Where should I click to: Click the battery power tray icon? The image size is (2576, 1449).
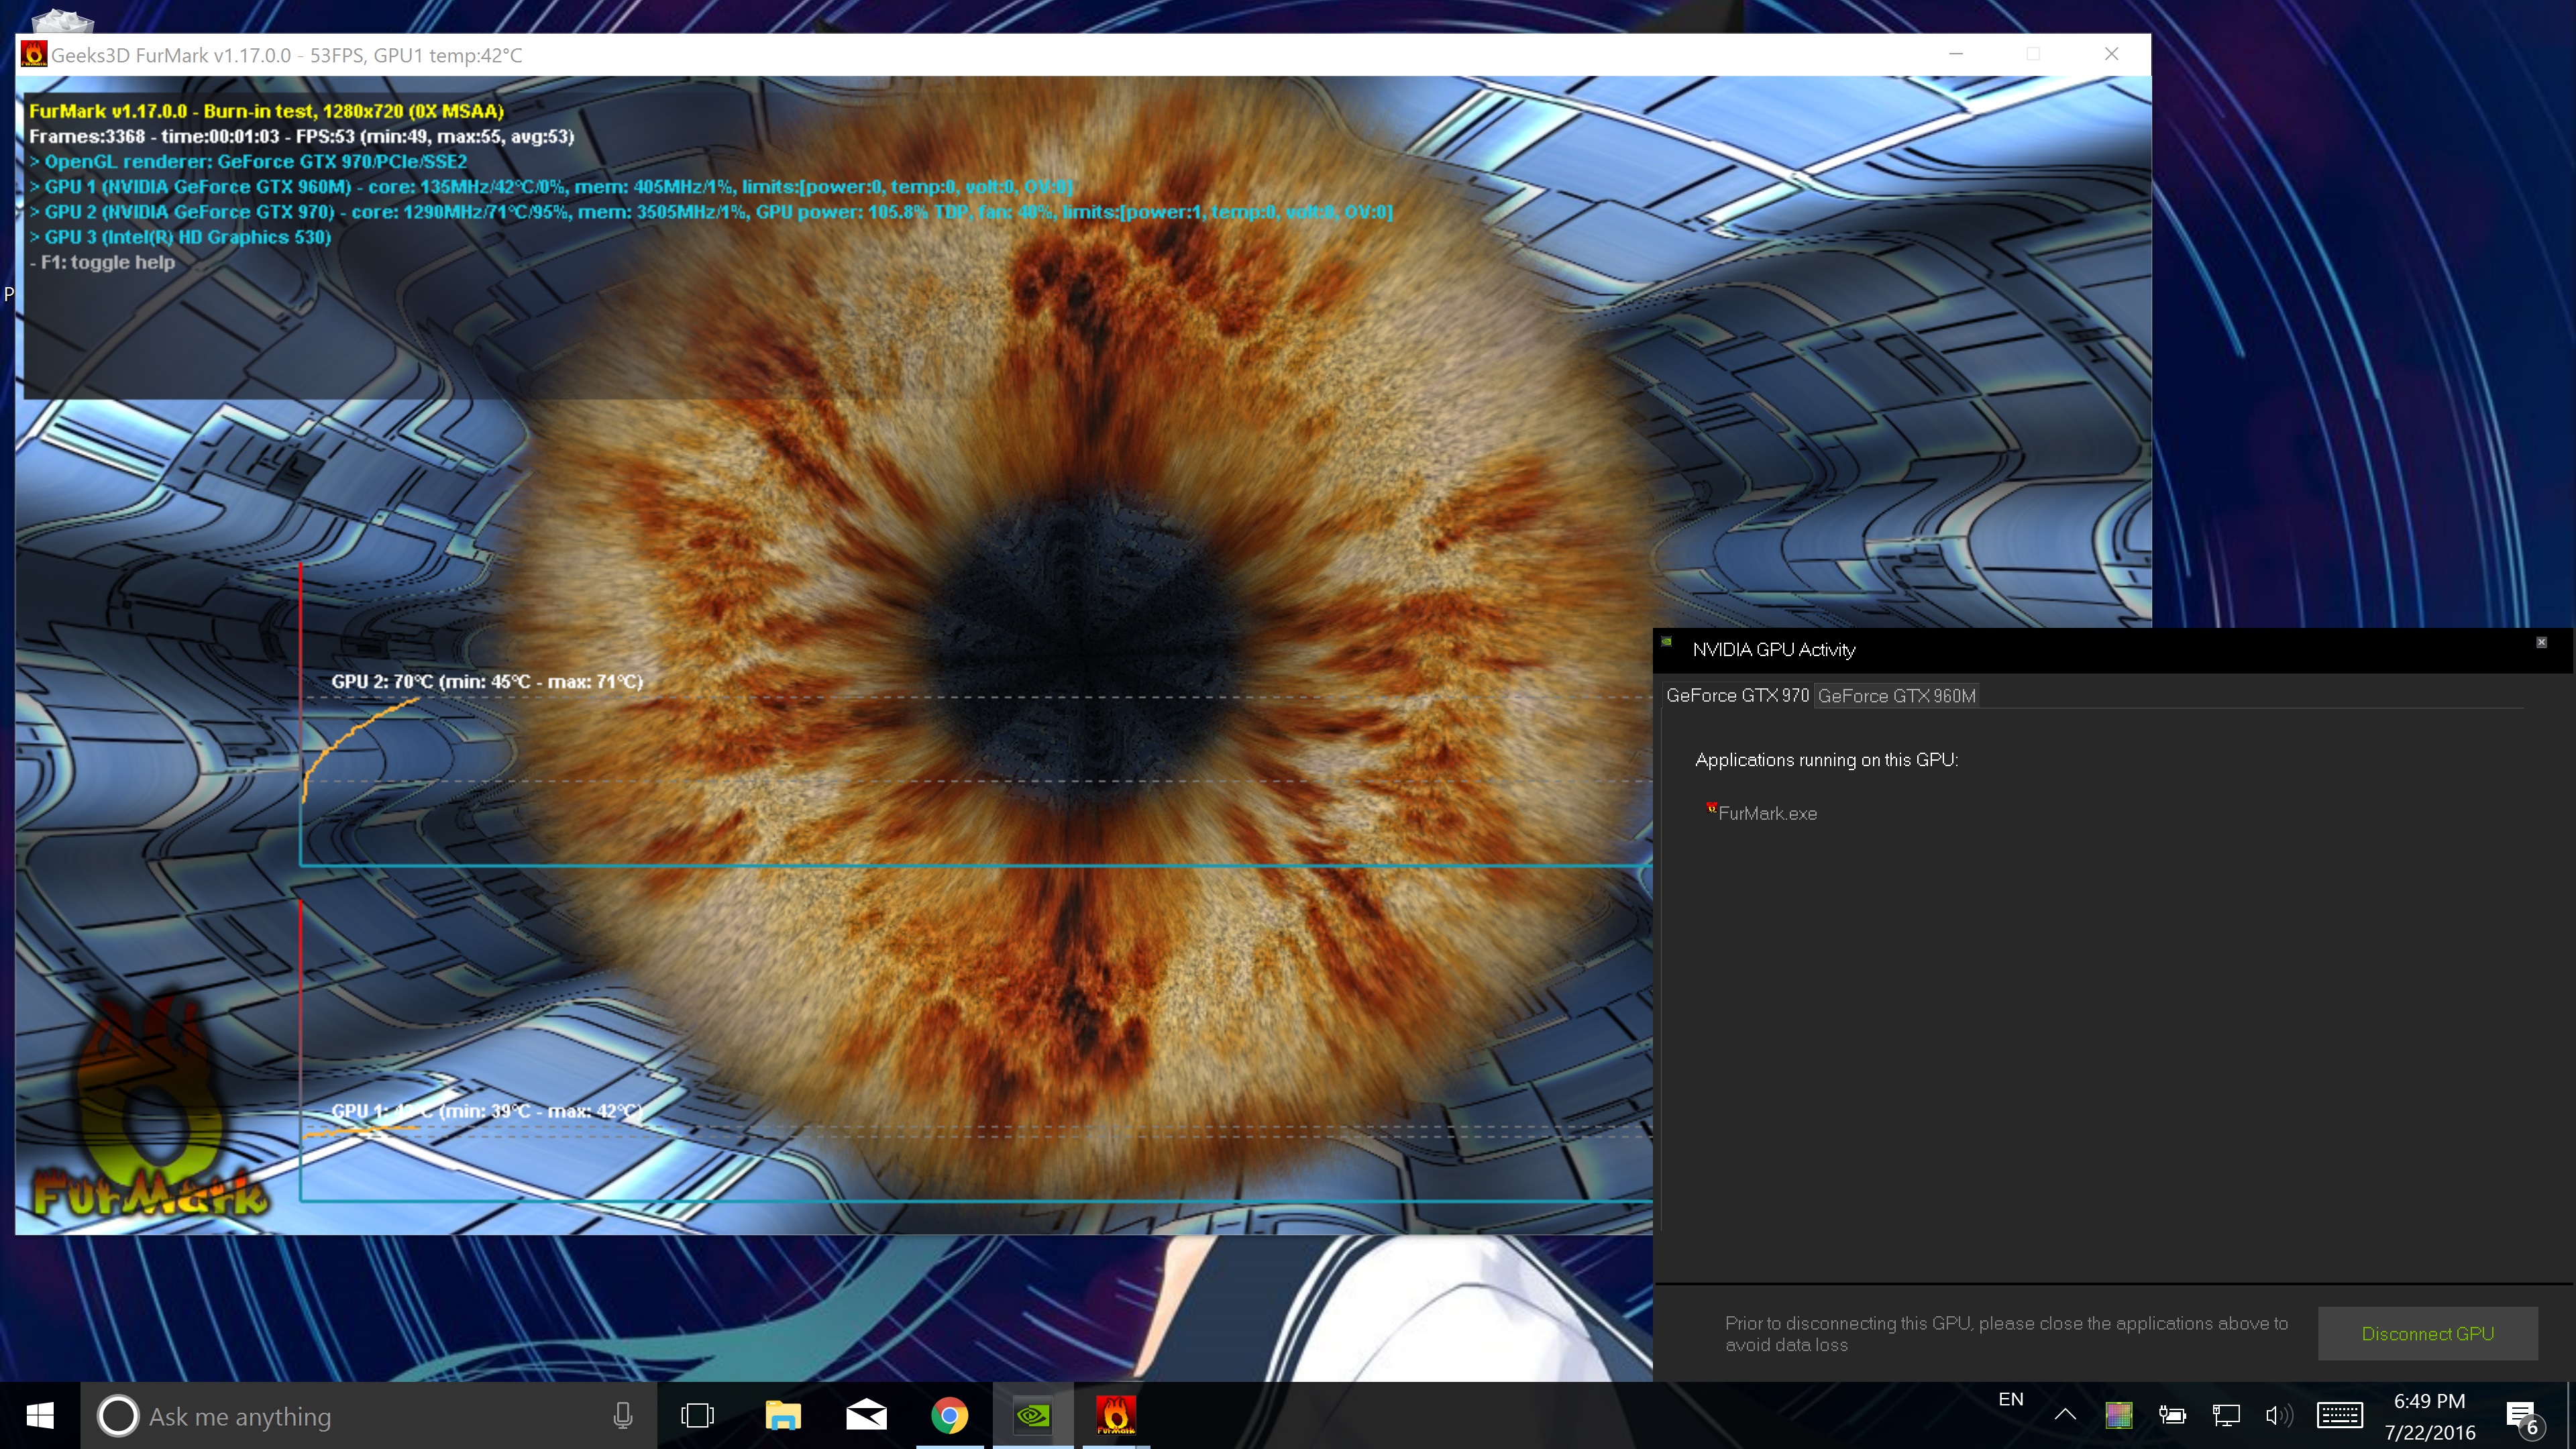[x=2172, y=1415]
